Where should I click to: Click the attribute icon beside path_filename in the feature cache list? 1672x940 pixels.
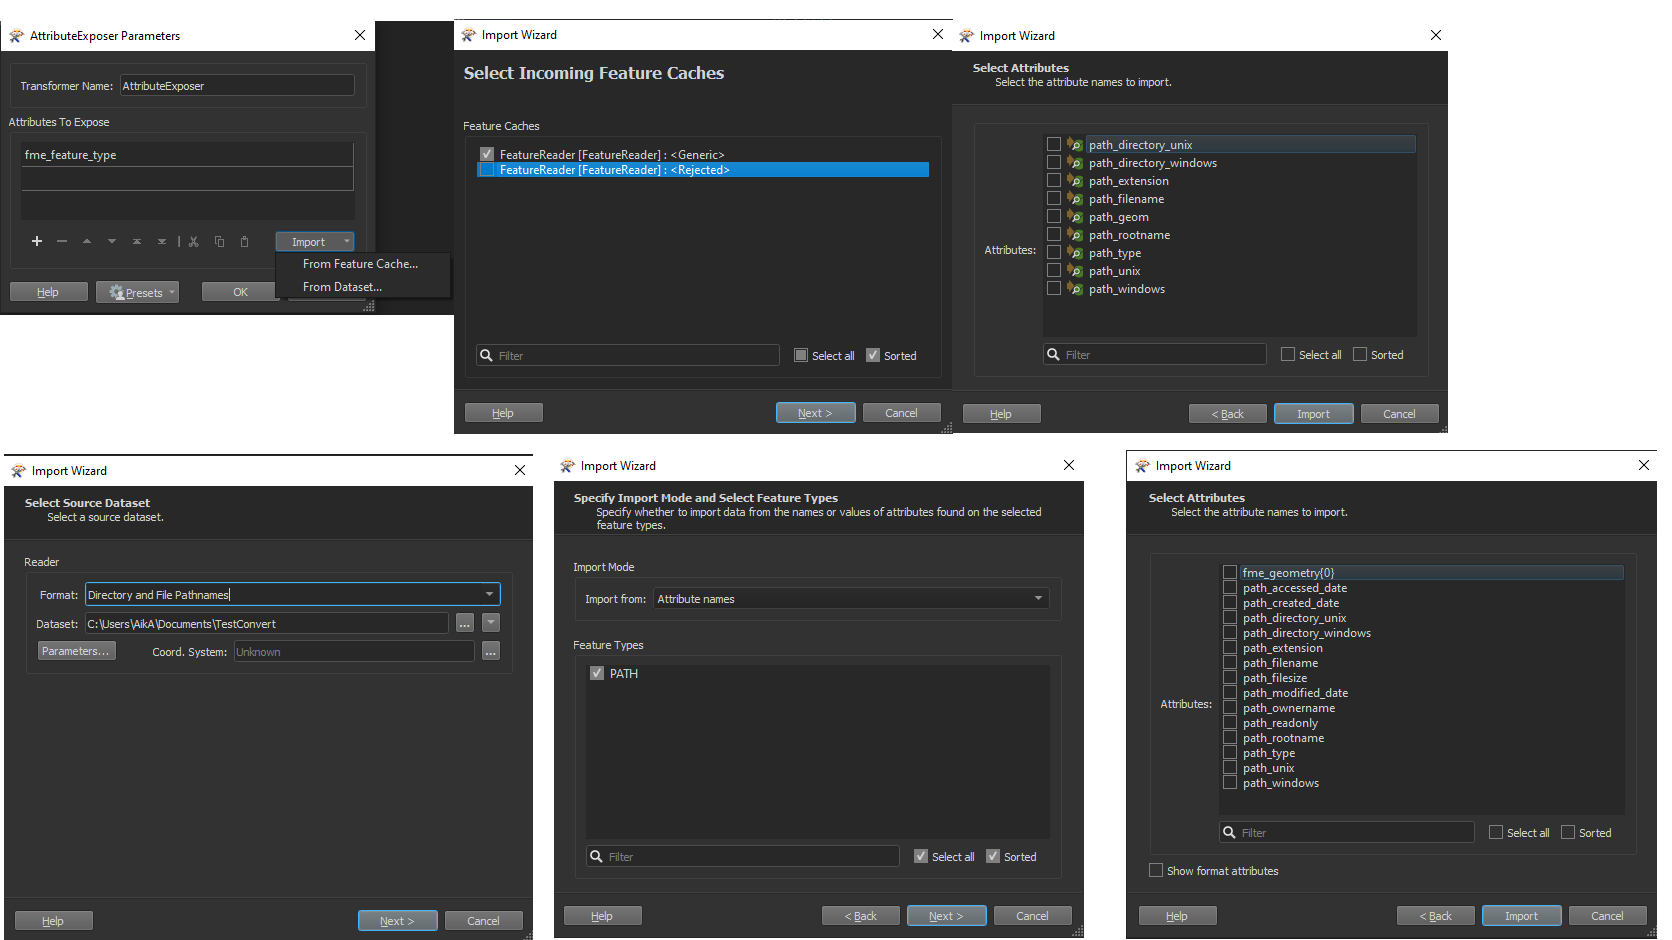tap(1074, 198)
